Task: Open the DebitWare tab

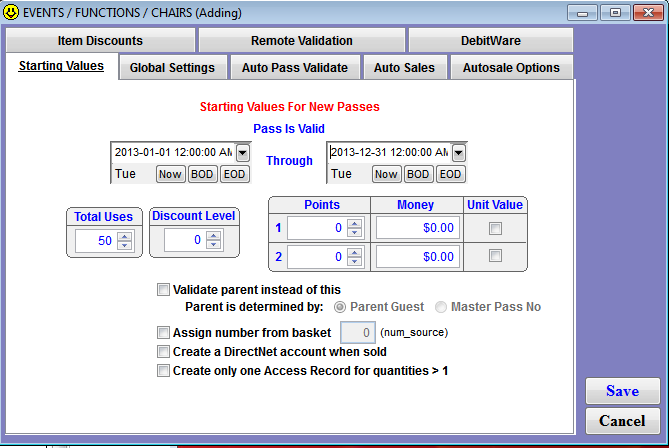Action: (491, 41)
